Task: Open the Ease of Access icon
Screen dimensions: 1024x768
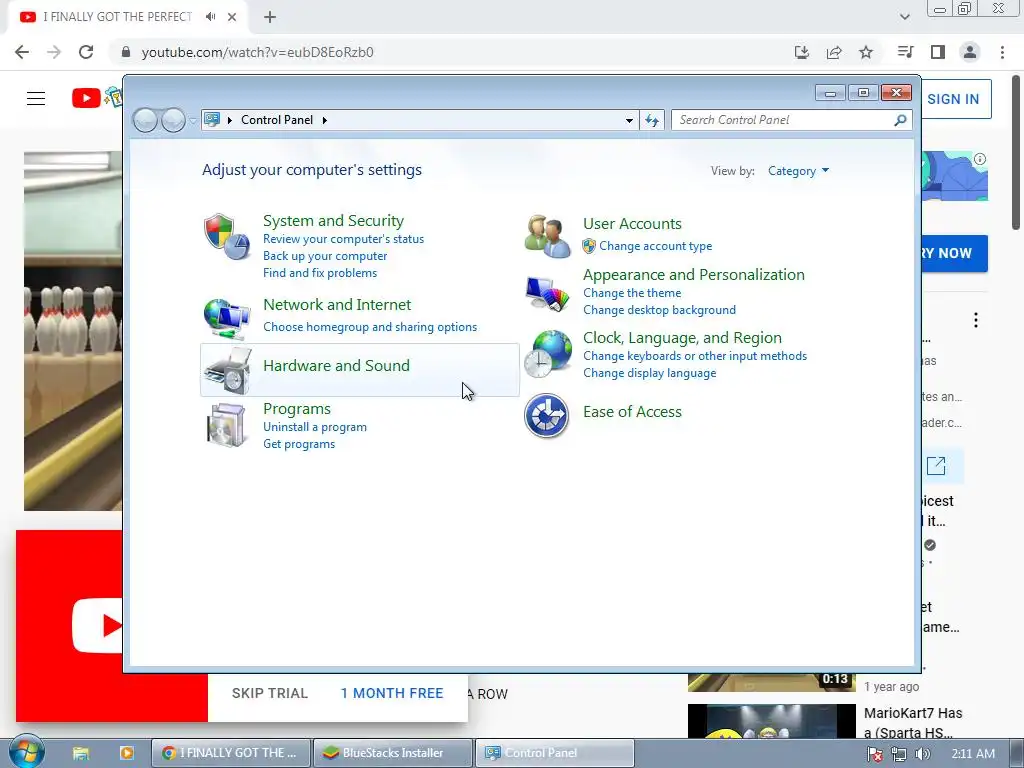Action: coord(547,415)
